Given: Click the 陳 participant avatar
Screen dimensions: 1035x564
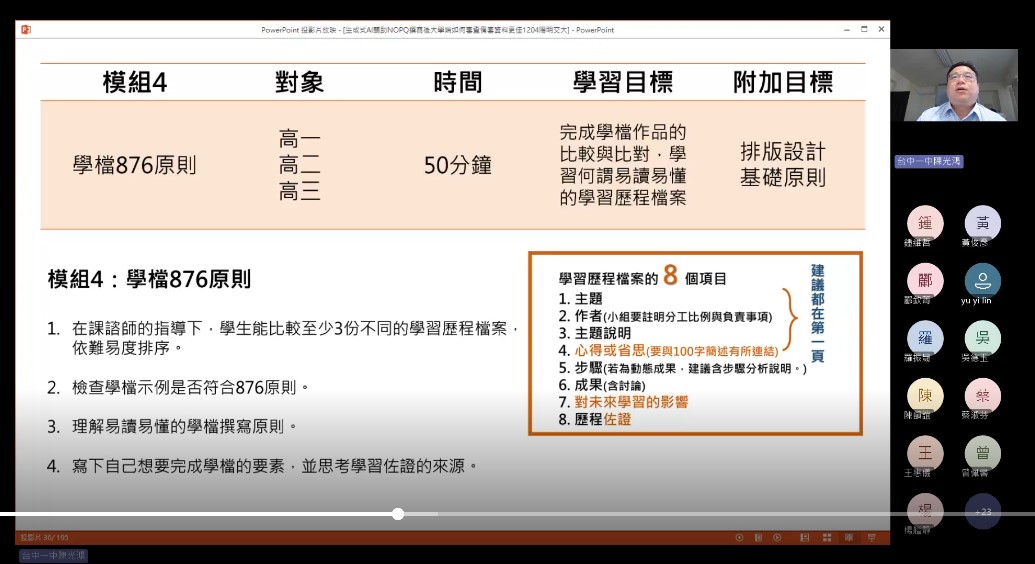Looking at the screenshot, I should 925,396.
